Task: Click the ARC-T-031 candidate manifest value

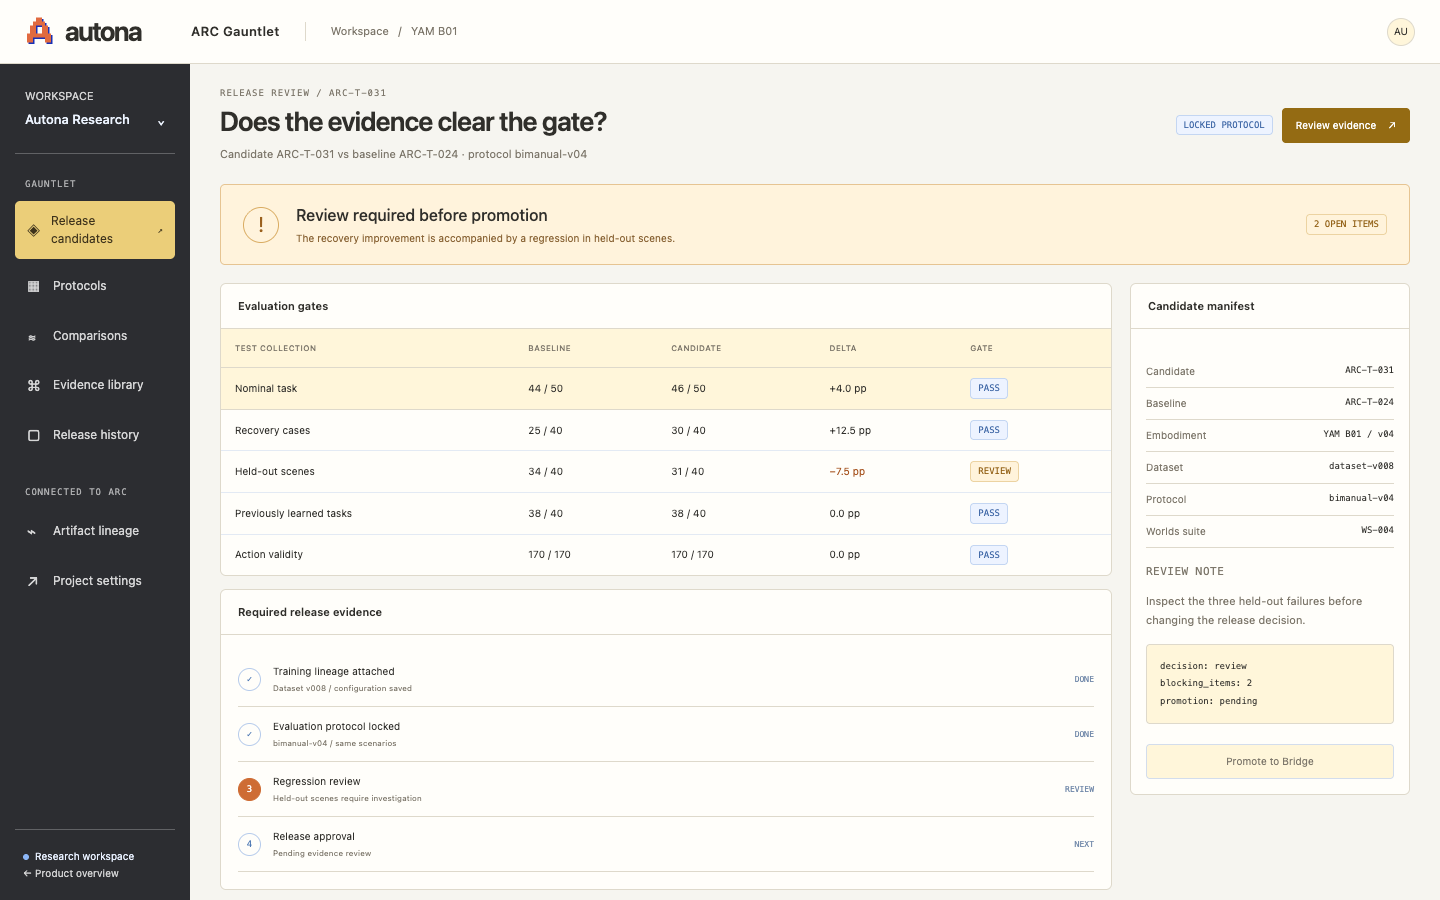Action: point(1369,370)
